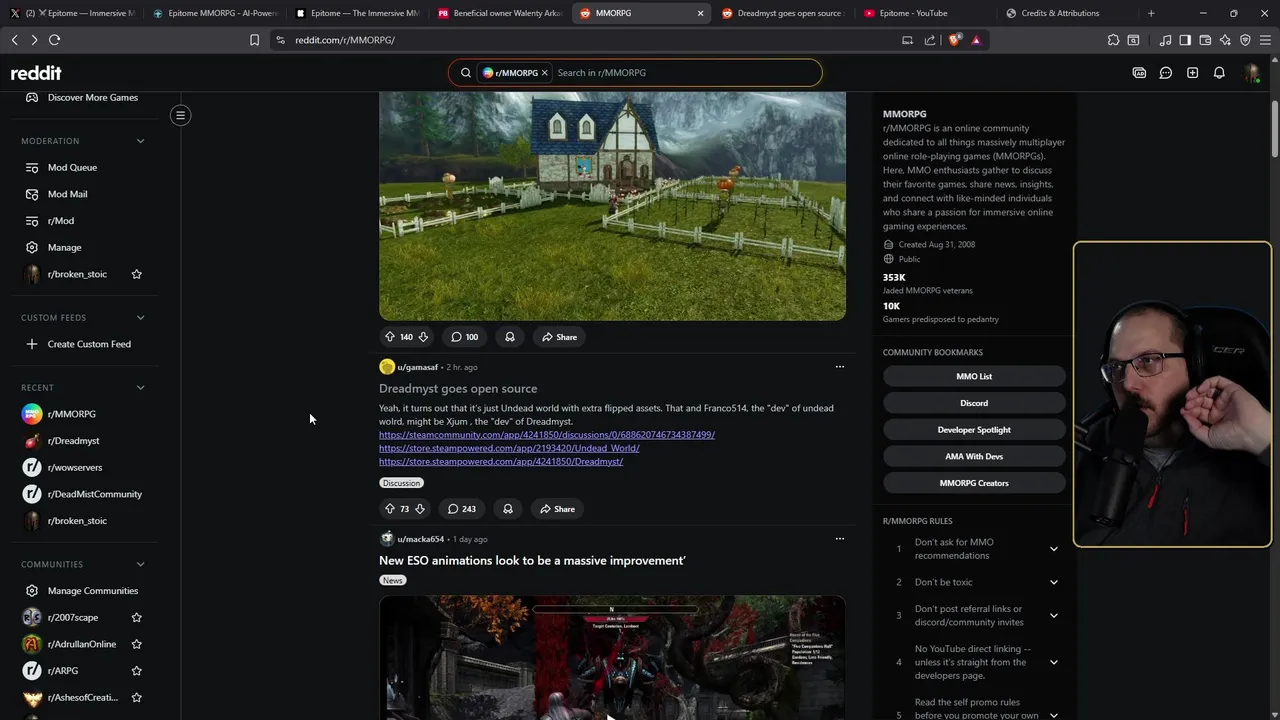Switch to the Beneficial owner Walenty tab
Screen dimensions: 1280x720
tap(499, 13)
